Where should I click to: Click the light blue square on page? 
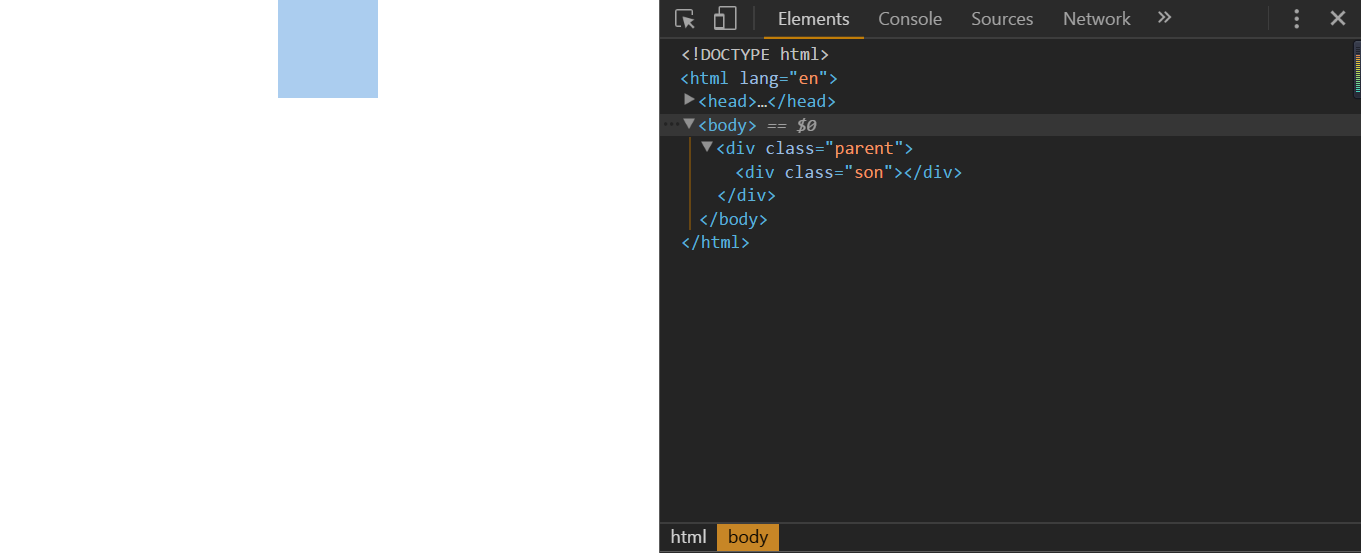328,48
